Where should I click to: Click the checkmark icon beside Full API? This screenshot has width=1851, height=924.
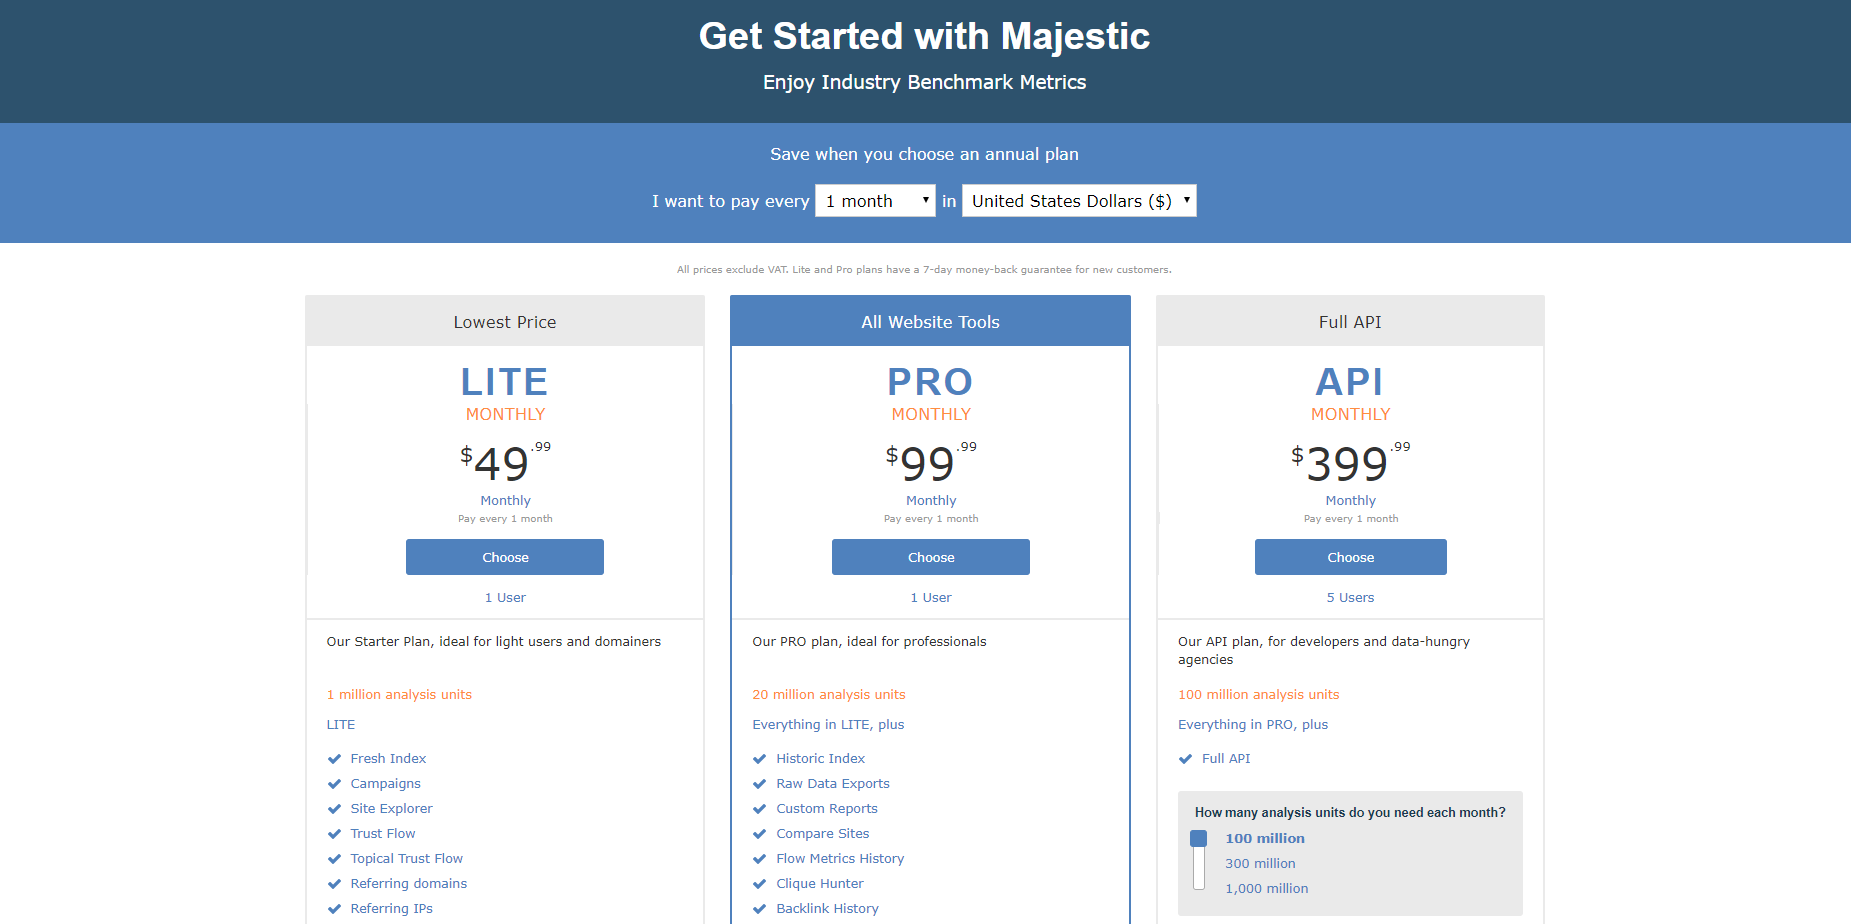pyautogui.click(x=1185, y=759)
